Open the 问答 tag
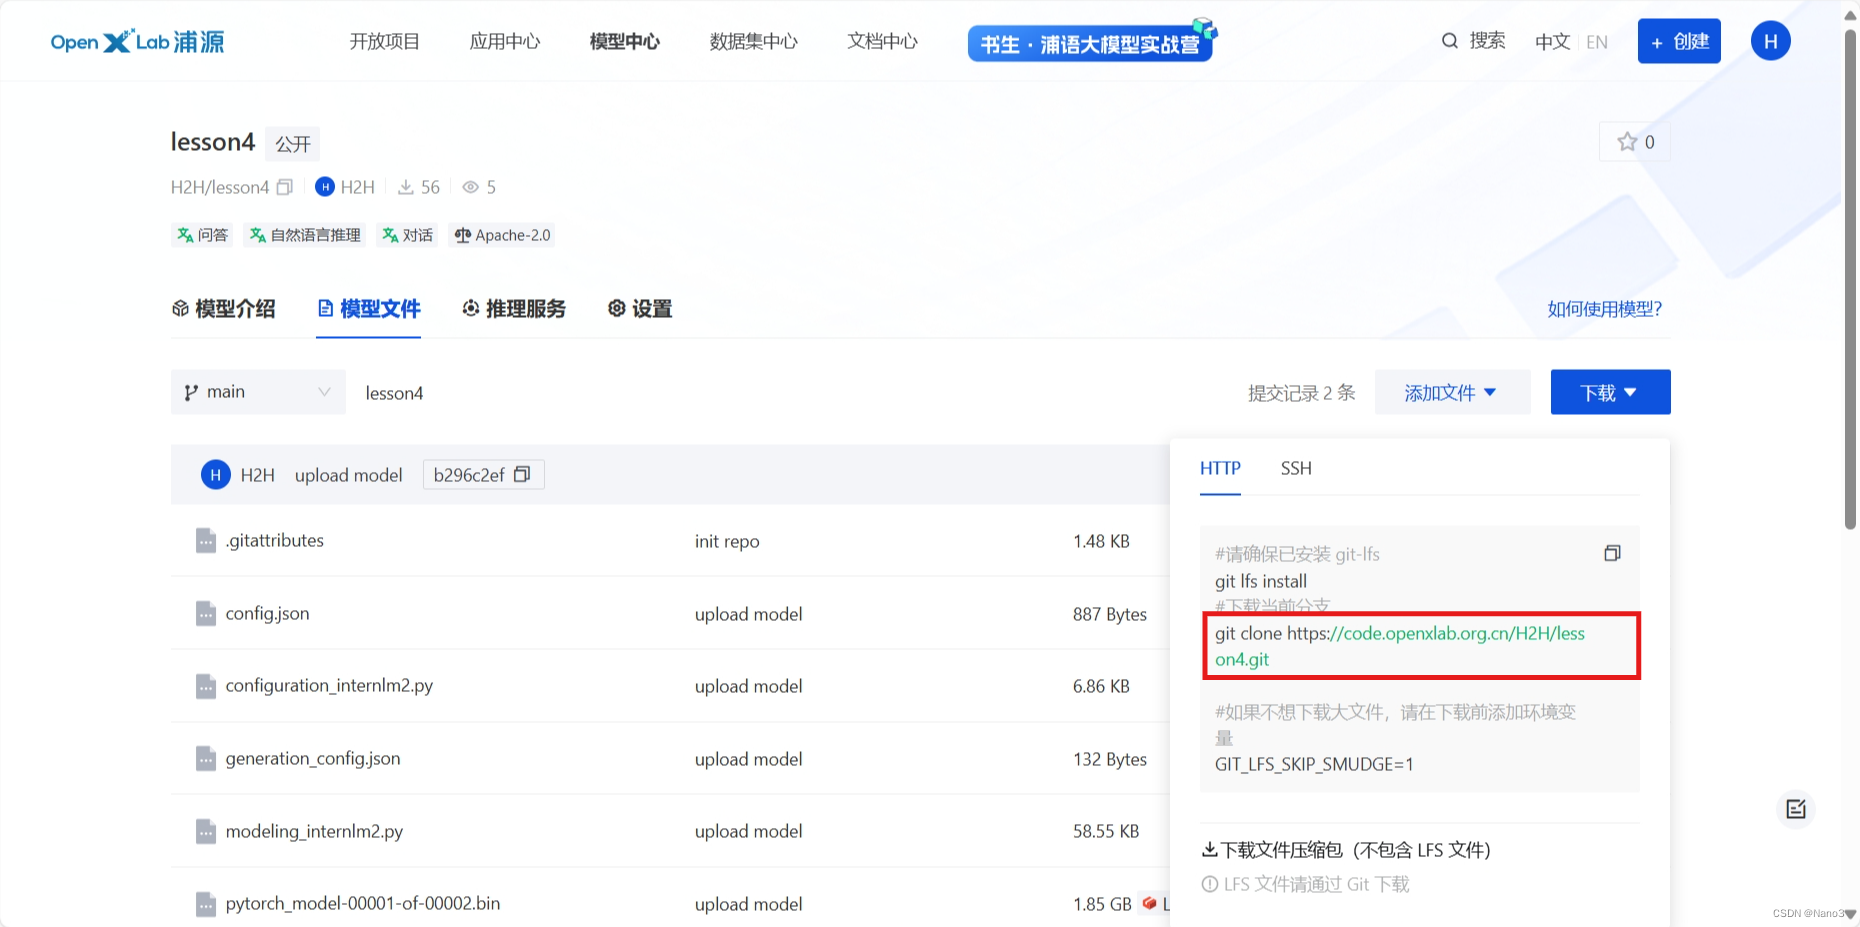Image resolution: width=1860 pixels, height=927 pixels. click(x=202, y=235)
